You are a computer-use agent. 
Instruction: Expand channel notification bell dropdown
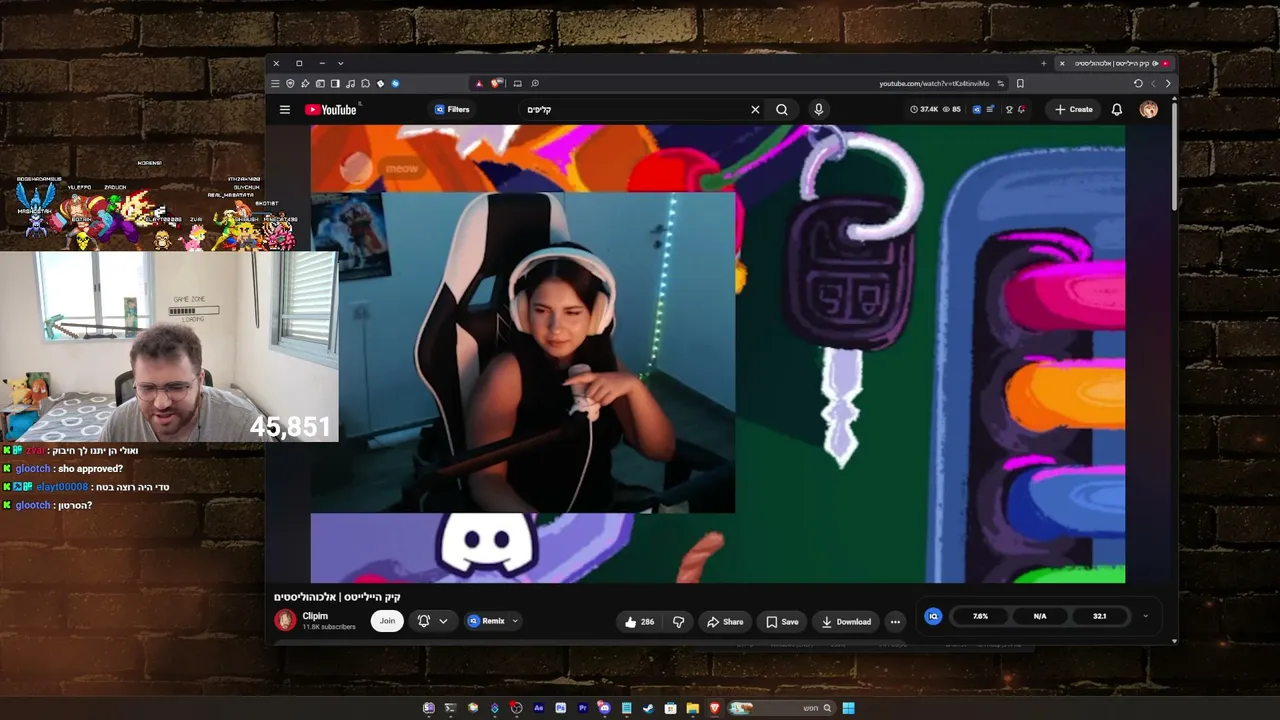click(433, 621)
